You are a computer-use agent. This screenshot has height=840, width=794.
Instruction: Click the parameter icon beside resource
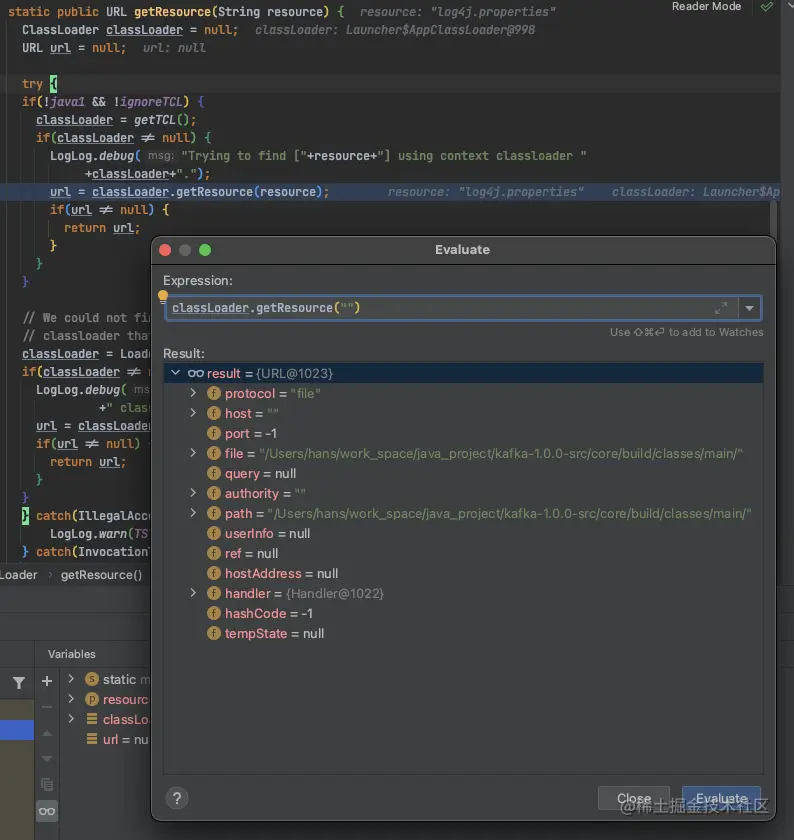[92, 699]
